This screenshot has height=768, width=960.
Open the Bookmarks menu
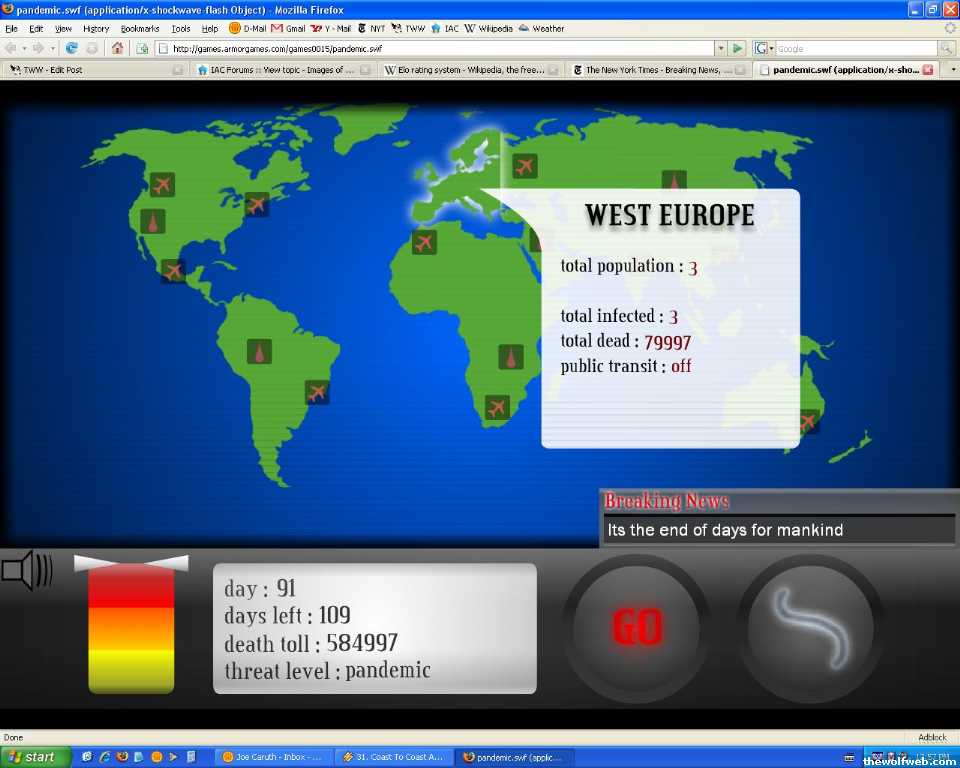pos(139,29)
